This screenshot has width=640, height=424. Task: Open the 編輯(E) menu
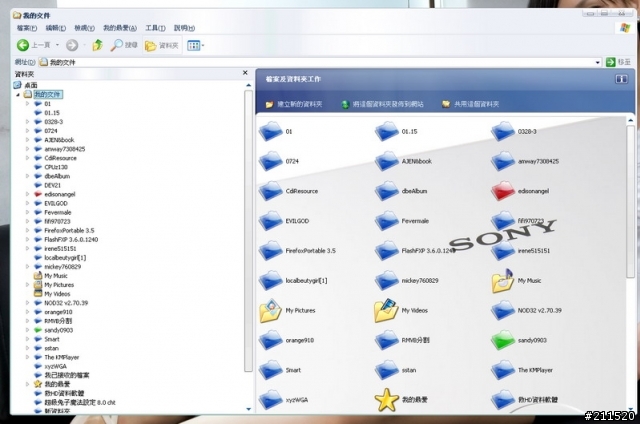pos(56,28)
